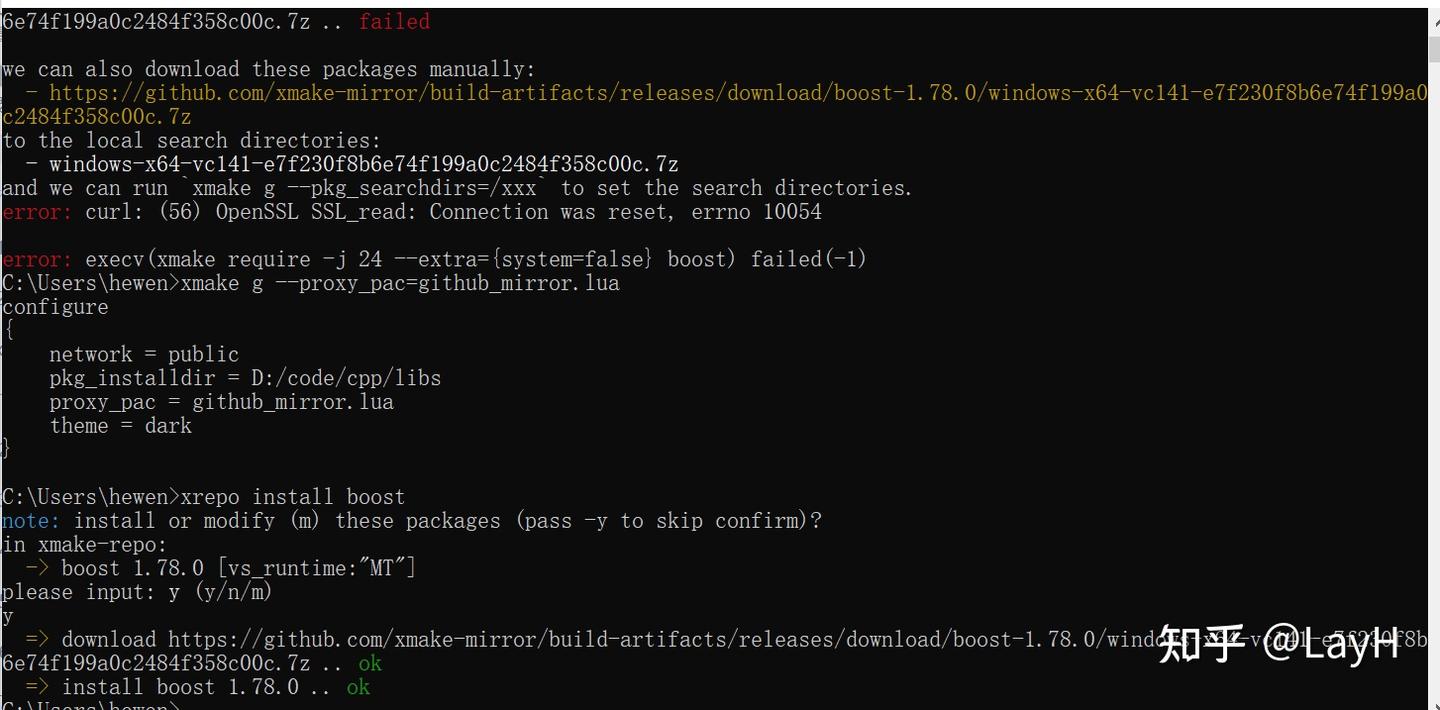Click the "please input: y (y/n/m)" prompt
The image size is (1440, 710).
pyautogui.click(x=137, y=592)
